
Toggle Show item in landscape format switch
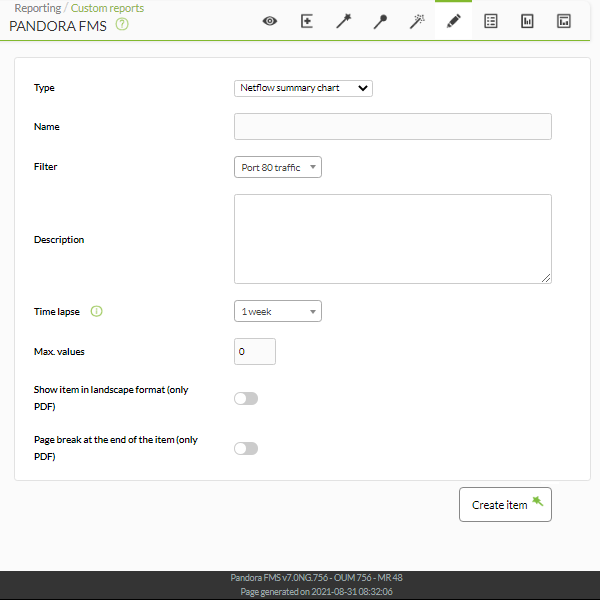click(246, 399)
